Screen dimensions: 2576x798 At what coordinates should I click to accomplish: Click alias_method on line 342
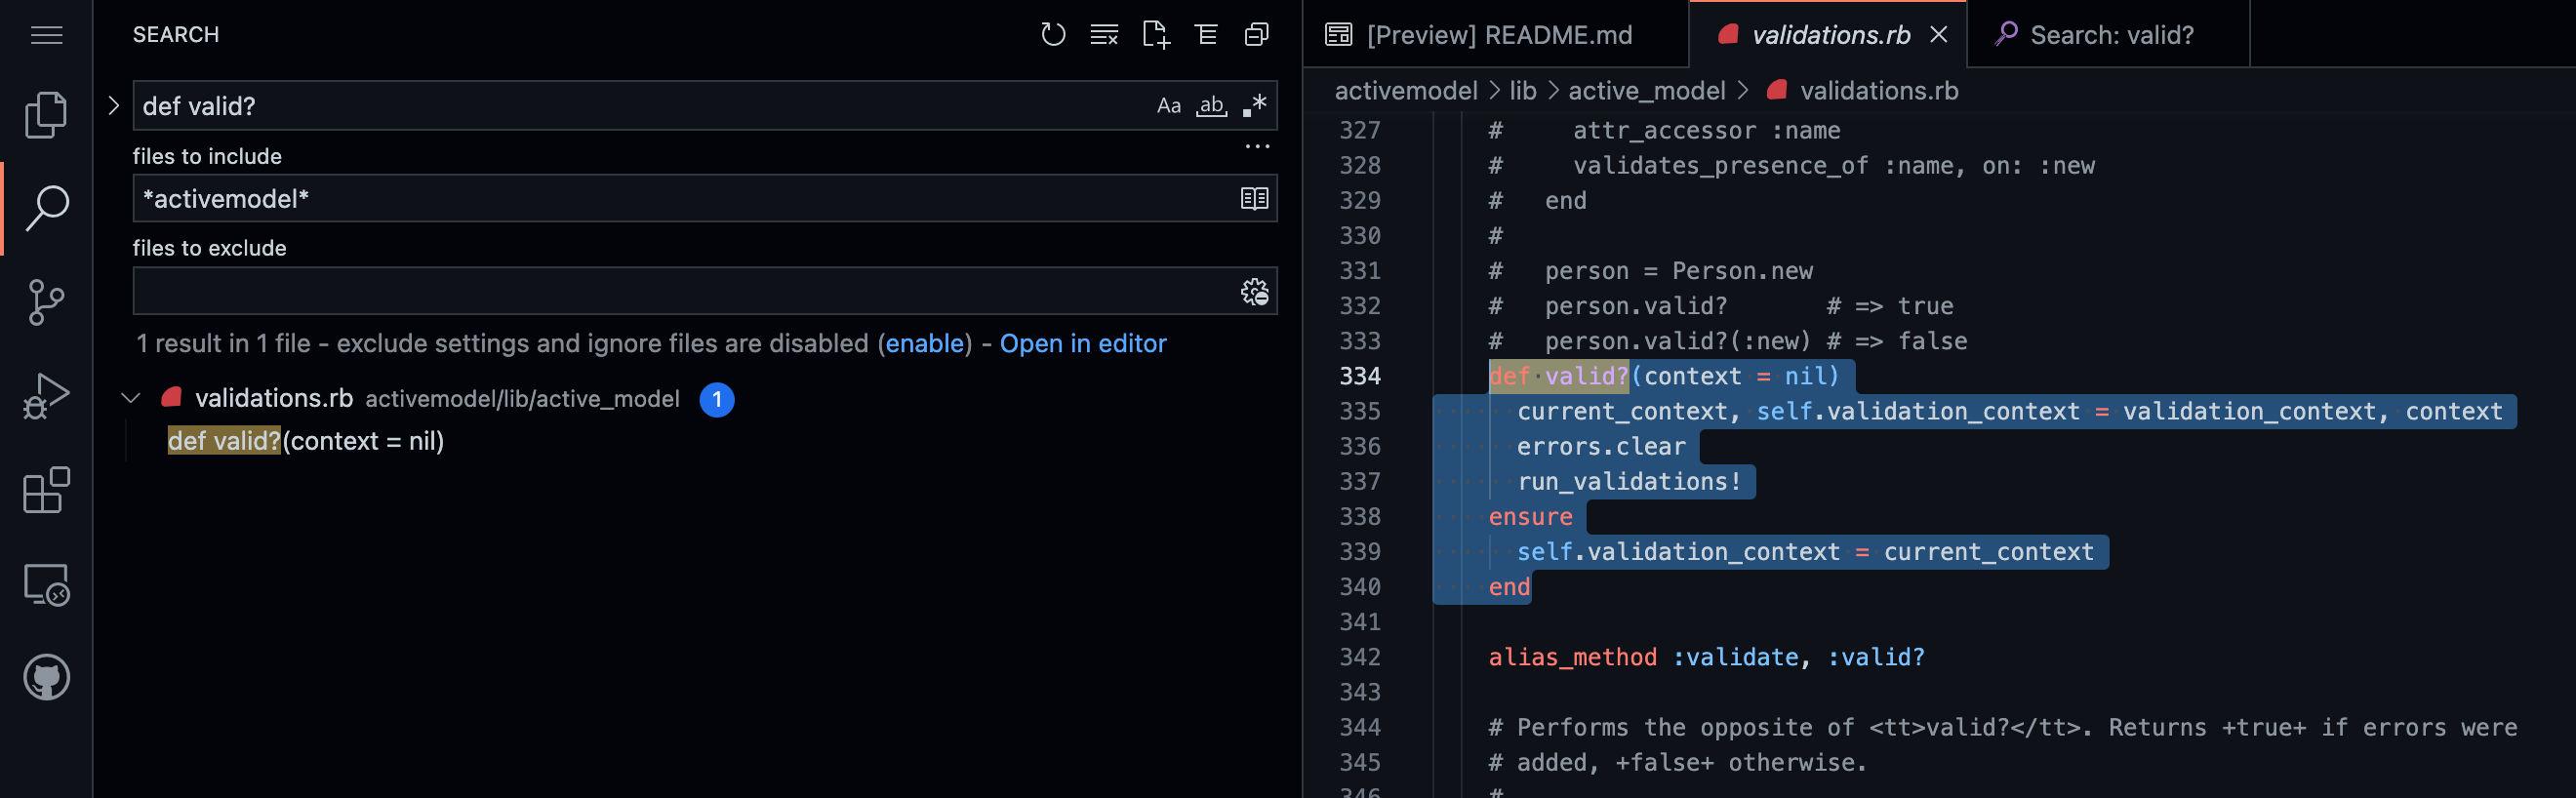1572,657
